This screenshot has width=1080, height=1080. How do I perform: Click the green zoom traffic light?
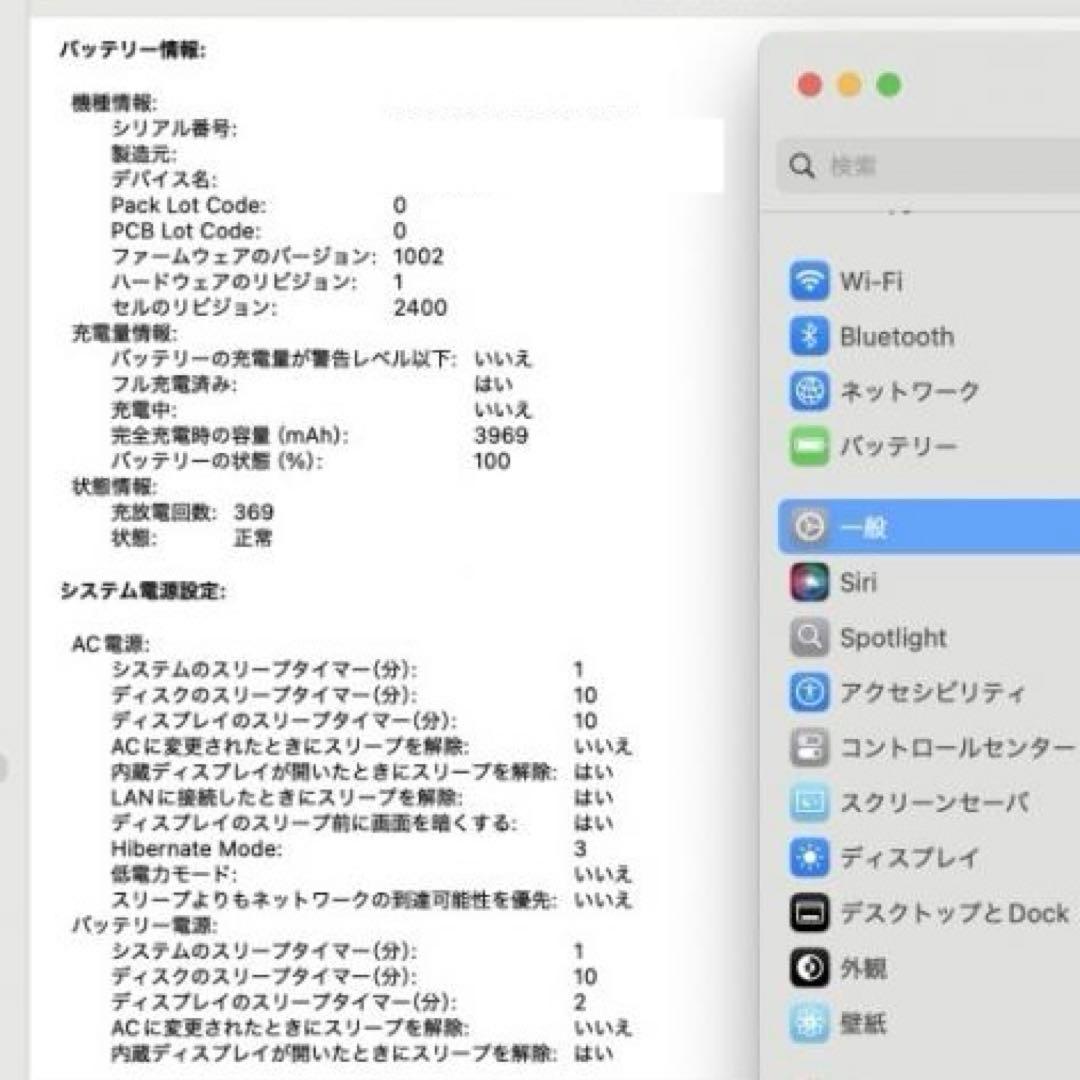point(888,86)
